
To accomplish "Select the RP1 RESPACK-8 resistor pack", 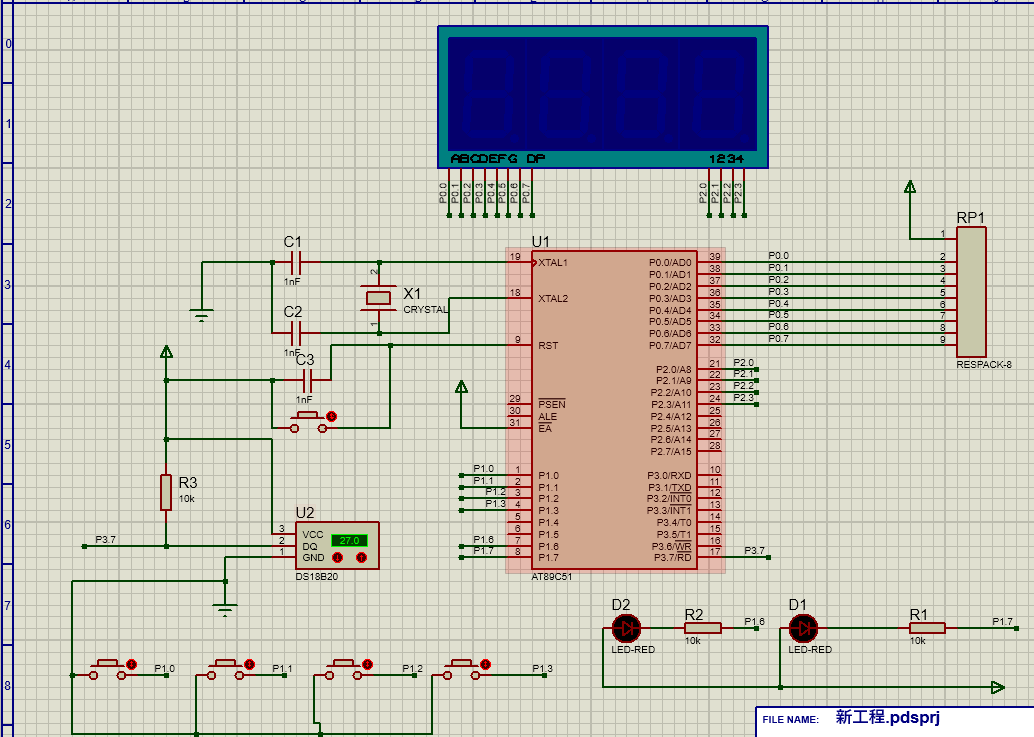I will click(970, 291).
